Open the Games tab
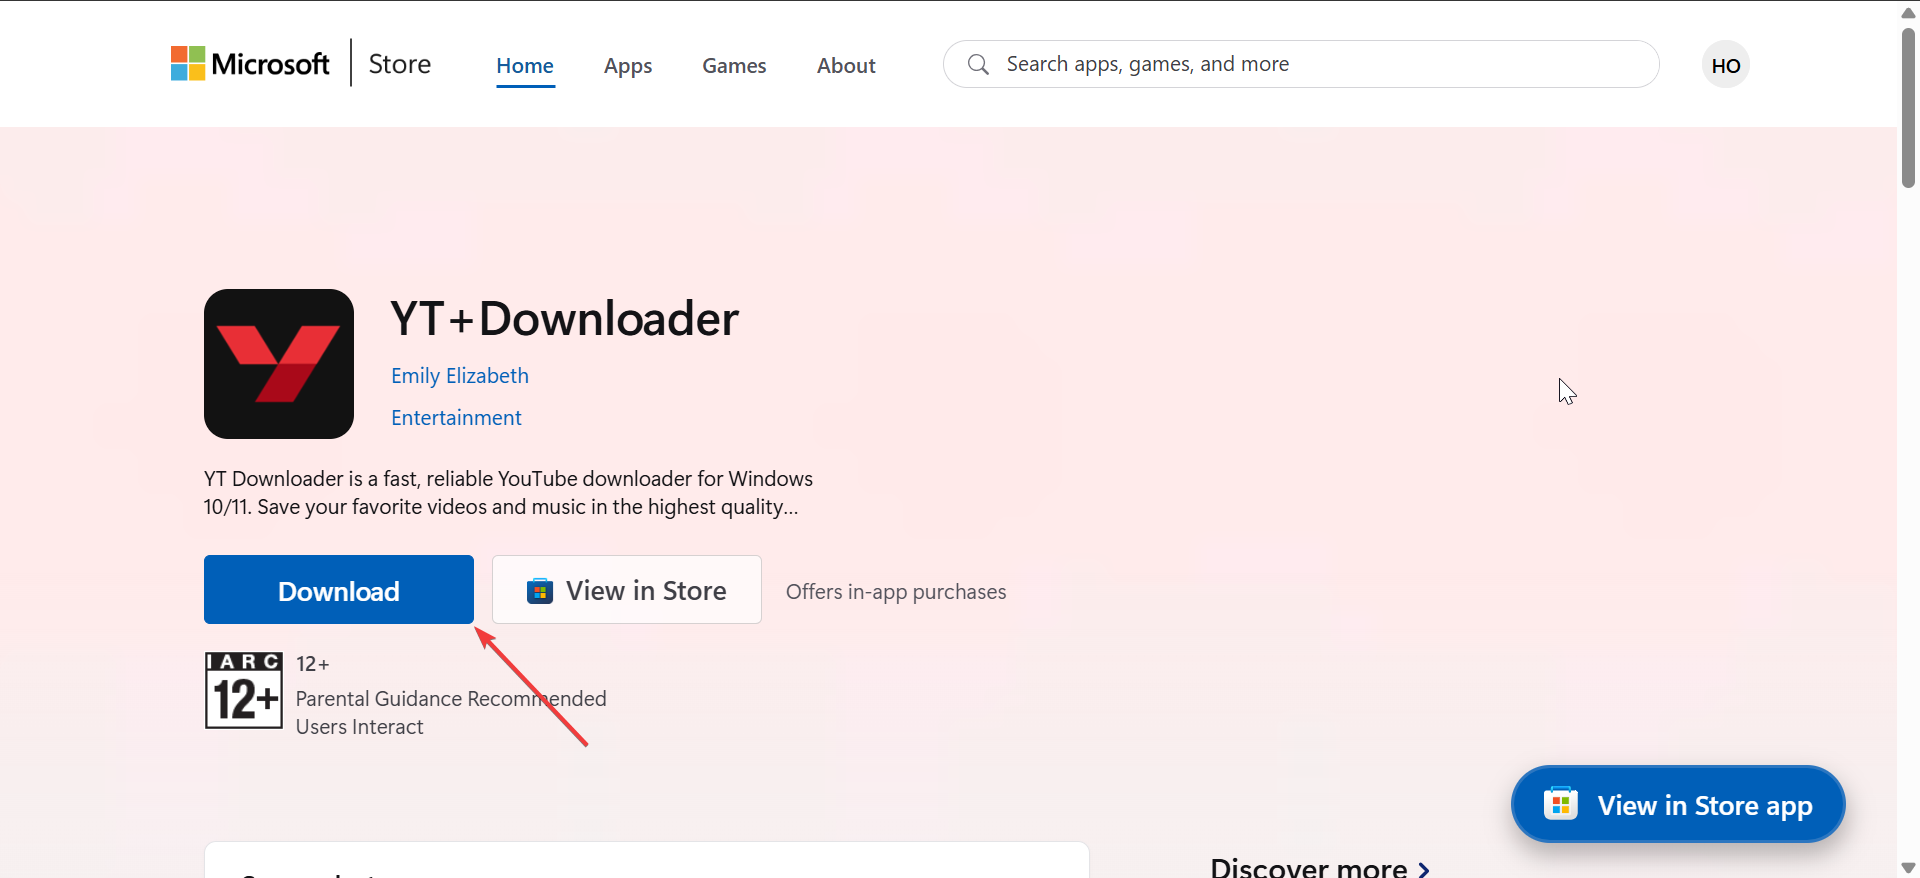 pos(734,66)
